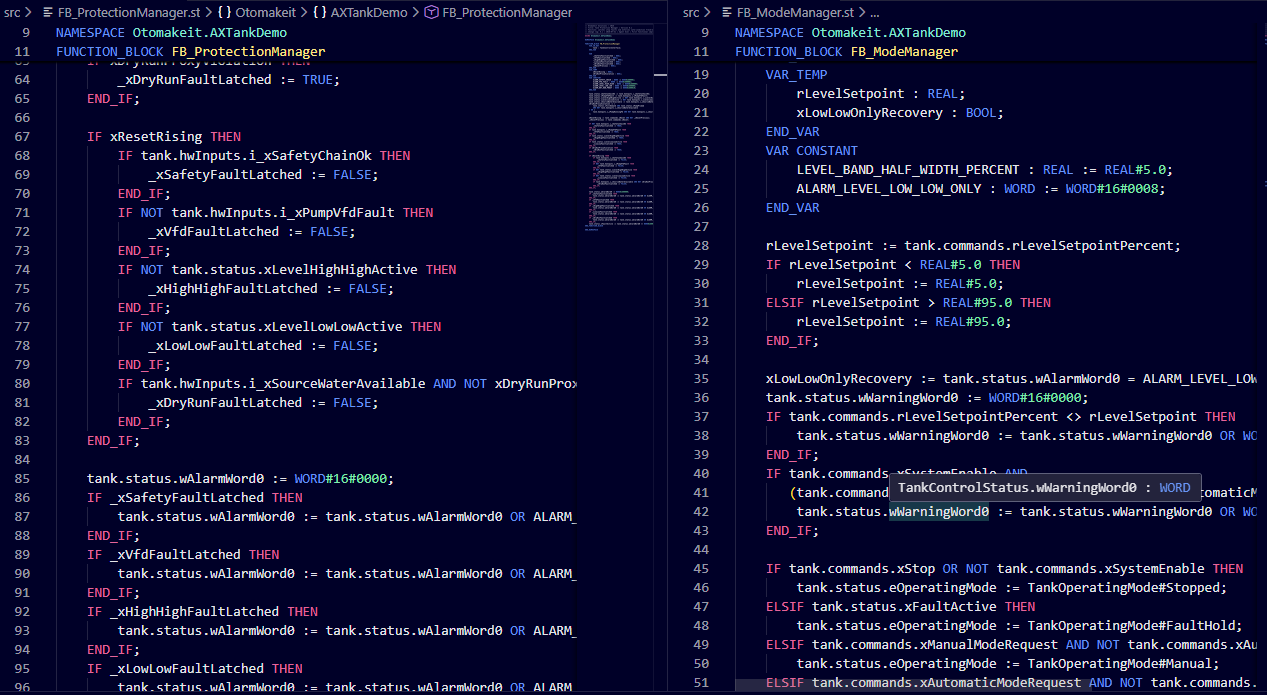Image resolution: width=1267 pixels, height=695 pixels.
Task: Click the class symbol icon before FB_ProtectionManager breadcrumb
Action: [x=431, y=13]
